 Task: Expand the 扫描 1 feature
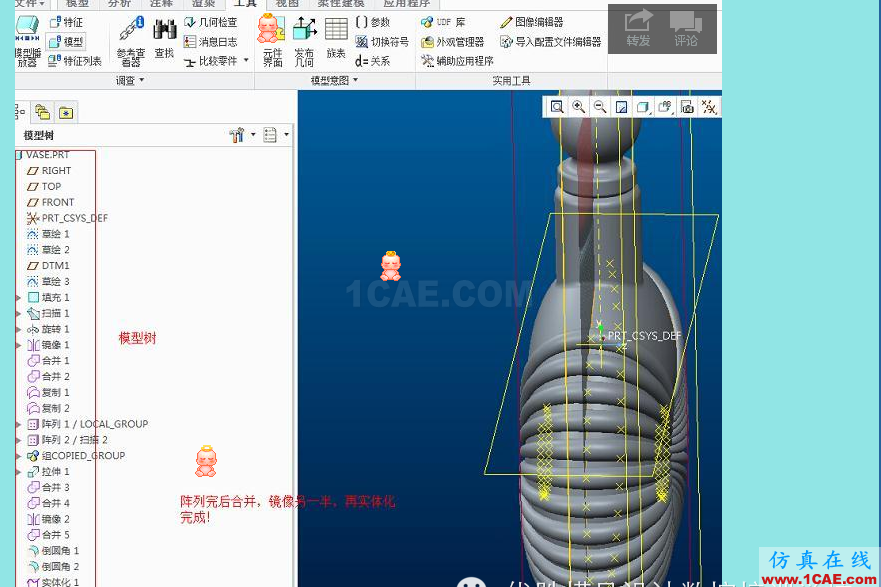tap(19, 313)
